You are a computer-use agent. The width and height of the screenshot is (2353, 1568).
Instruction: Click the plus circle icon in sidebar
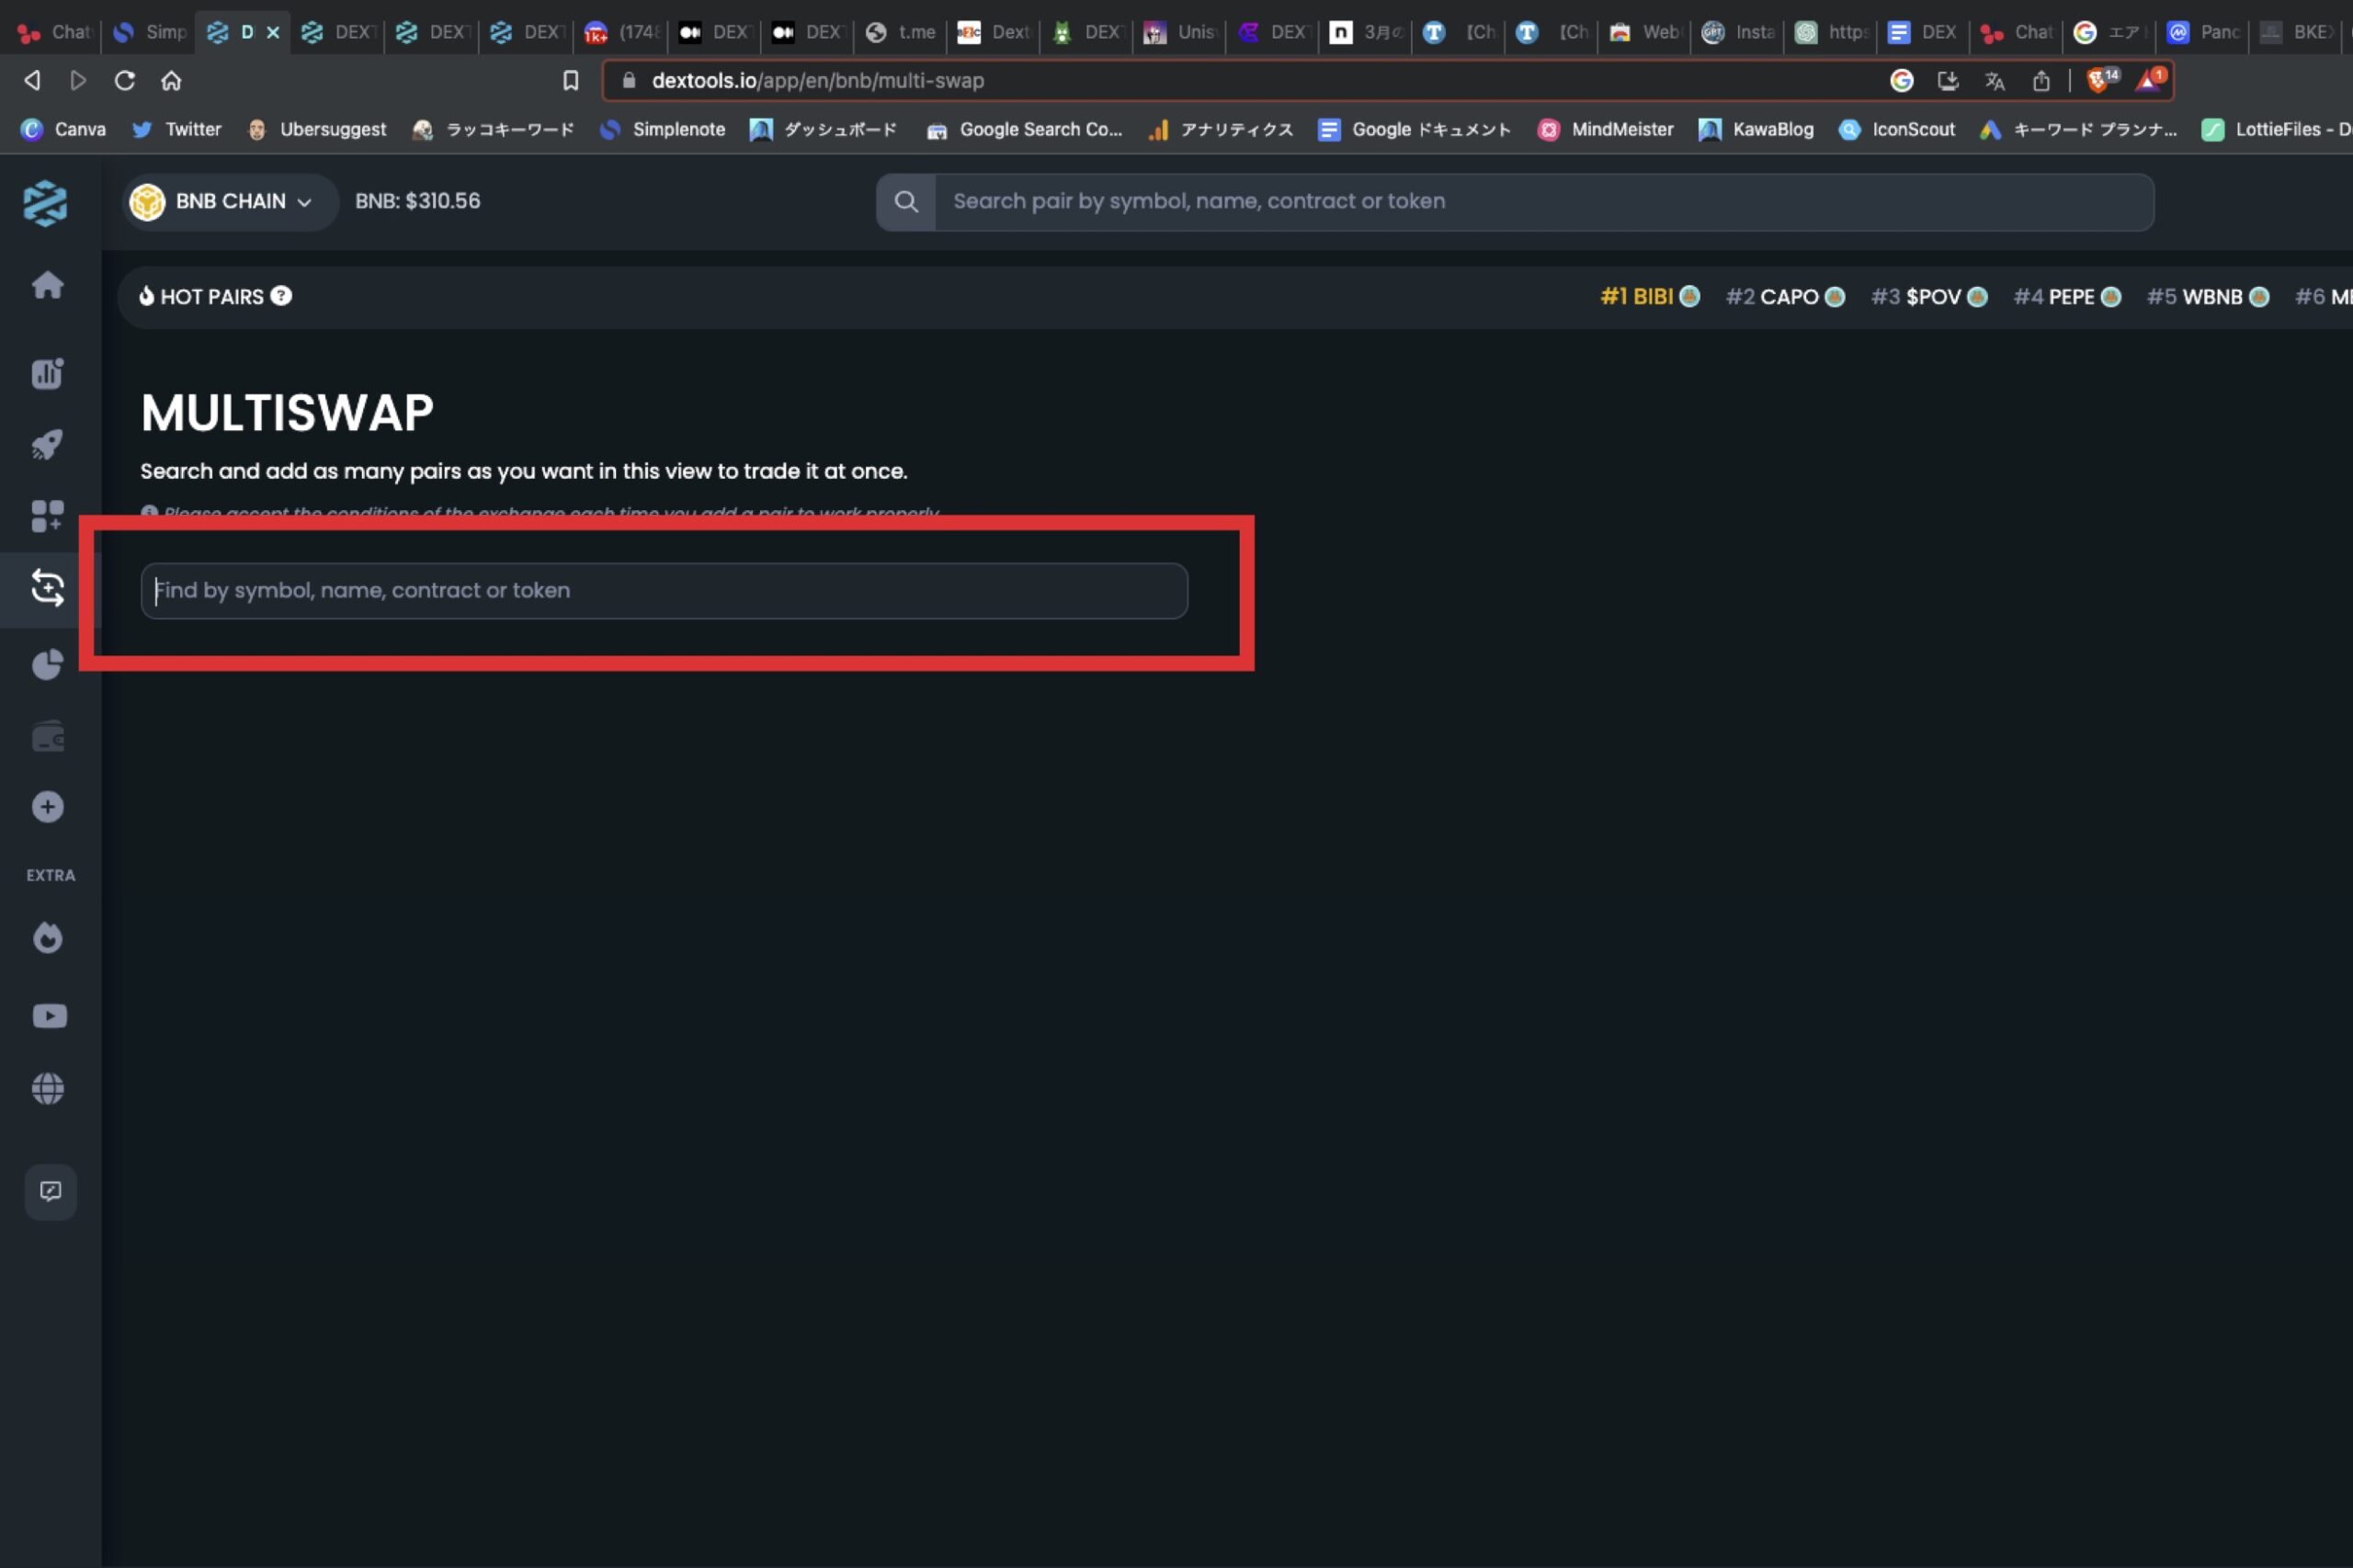(x=47, y=806)
